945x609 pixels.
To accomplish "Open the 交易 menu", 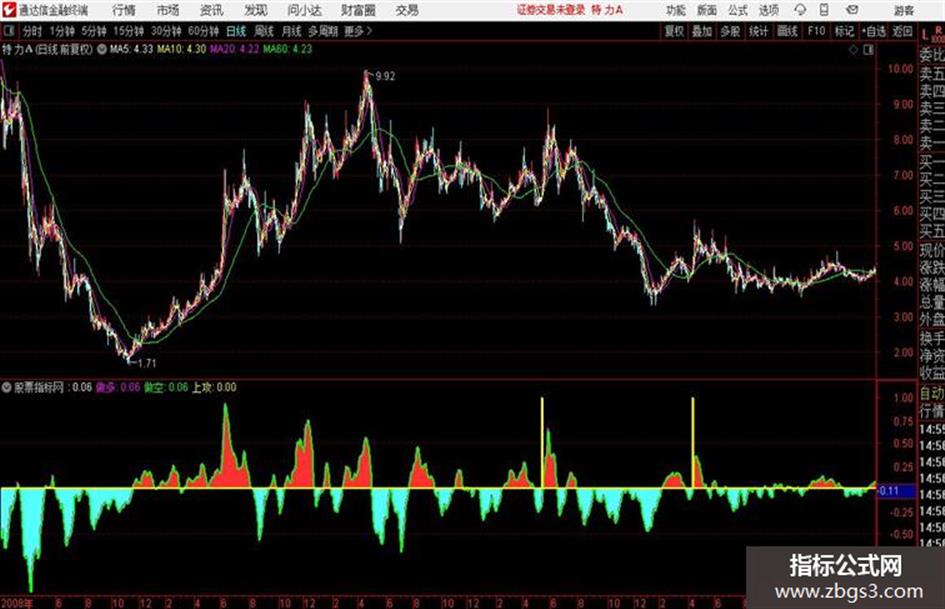I will coord(407,10).
